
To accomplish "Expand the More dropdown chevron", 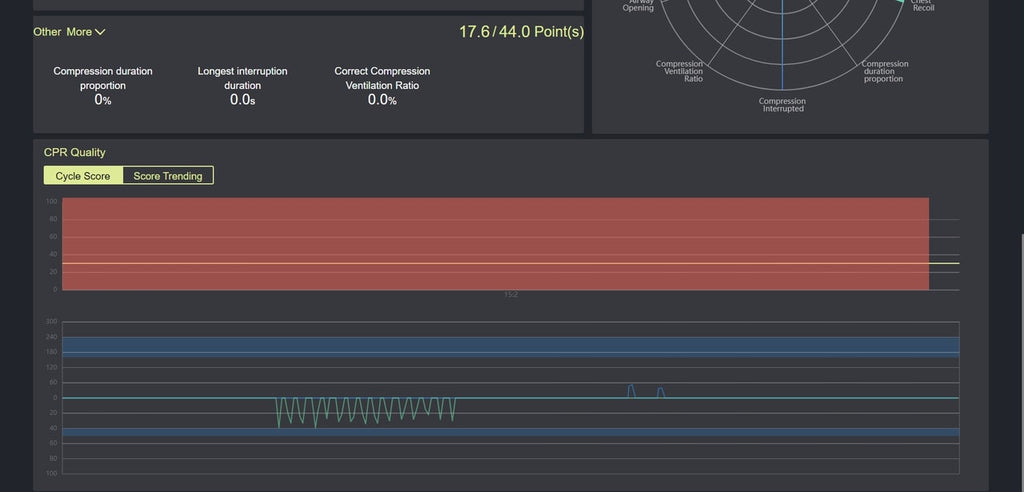I will [x=100, y=32].
